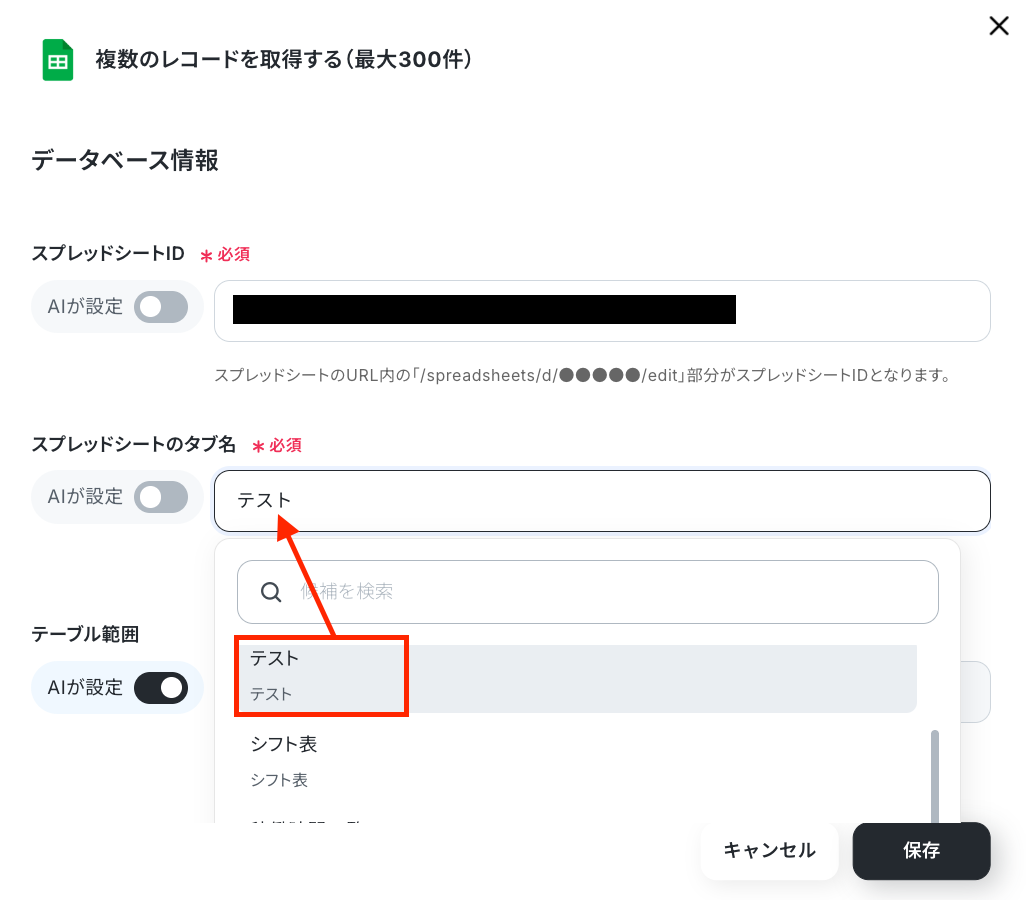Viewport: 1026px width, 900px height.
Task: Click the red 必須 asterisk beside スプレッドシートID
Action: point(206,255)
